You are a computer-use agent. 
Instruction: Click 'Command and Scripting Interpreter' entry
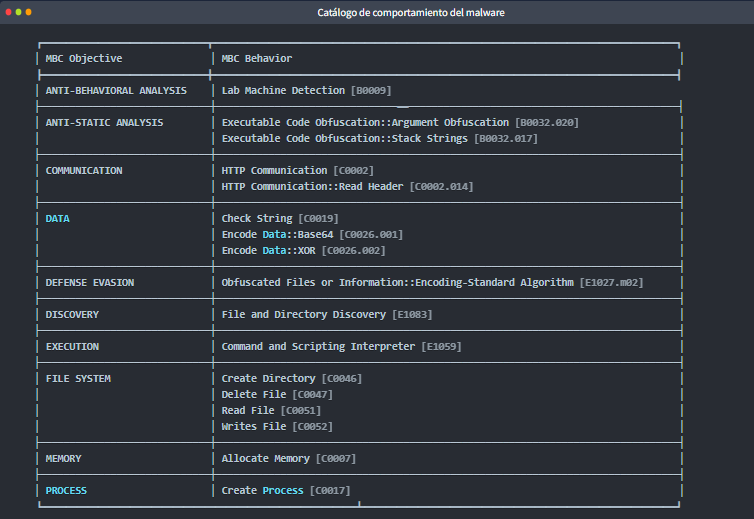point(318,347)
